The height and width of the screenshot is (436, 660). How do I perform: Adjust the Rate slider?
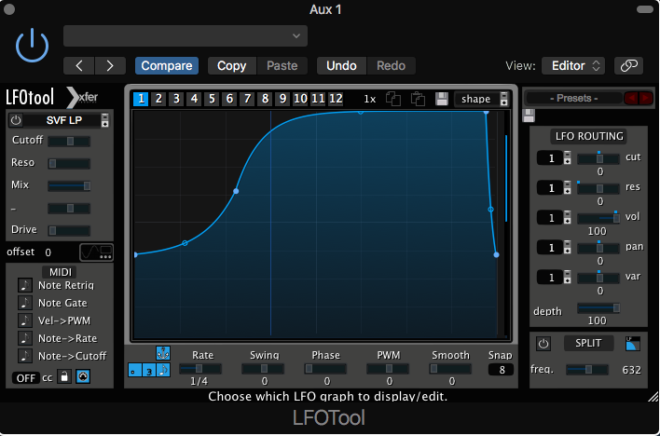coord(201,369)
